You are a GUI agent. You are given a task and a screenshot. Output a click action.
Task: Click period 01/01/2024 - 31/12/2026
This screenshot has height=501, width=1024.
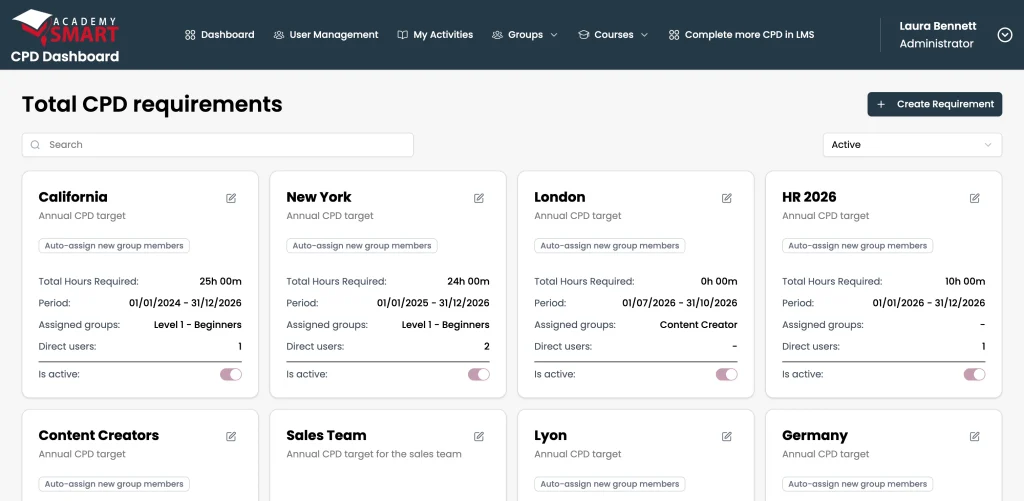click(185, 303)
